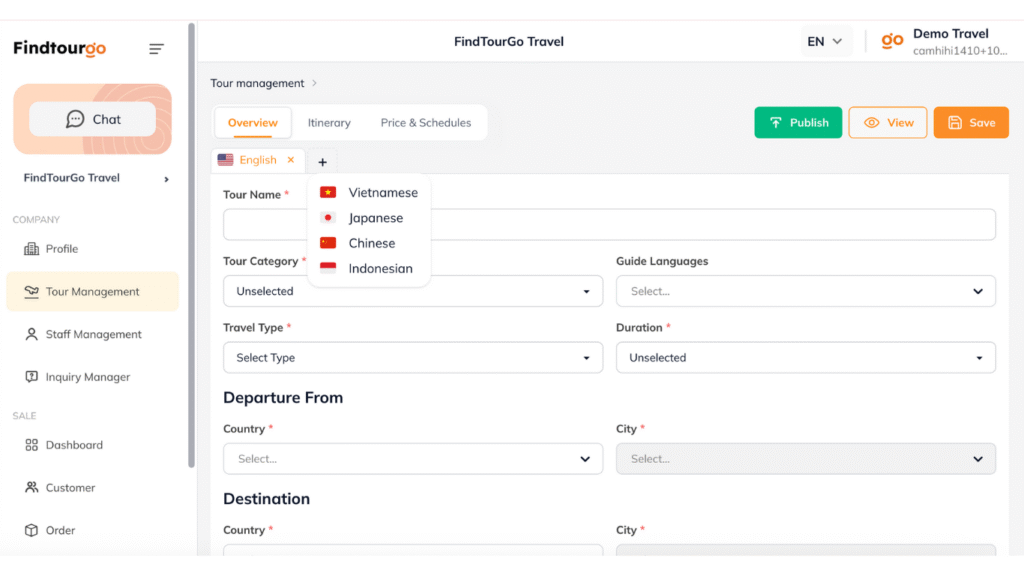Click the Profile building icon in sidebar
Screen dimensions: 1024x576
click(x=31, y=249)
